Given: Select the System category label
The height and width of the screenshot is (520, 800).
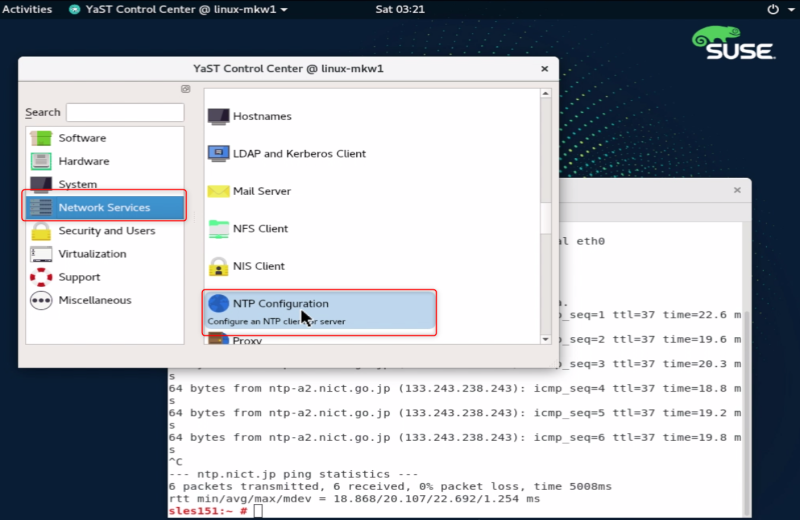Looking at the screenshot, I should coord(78,184).
